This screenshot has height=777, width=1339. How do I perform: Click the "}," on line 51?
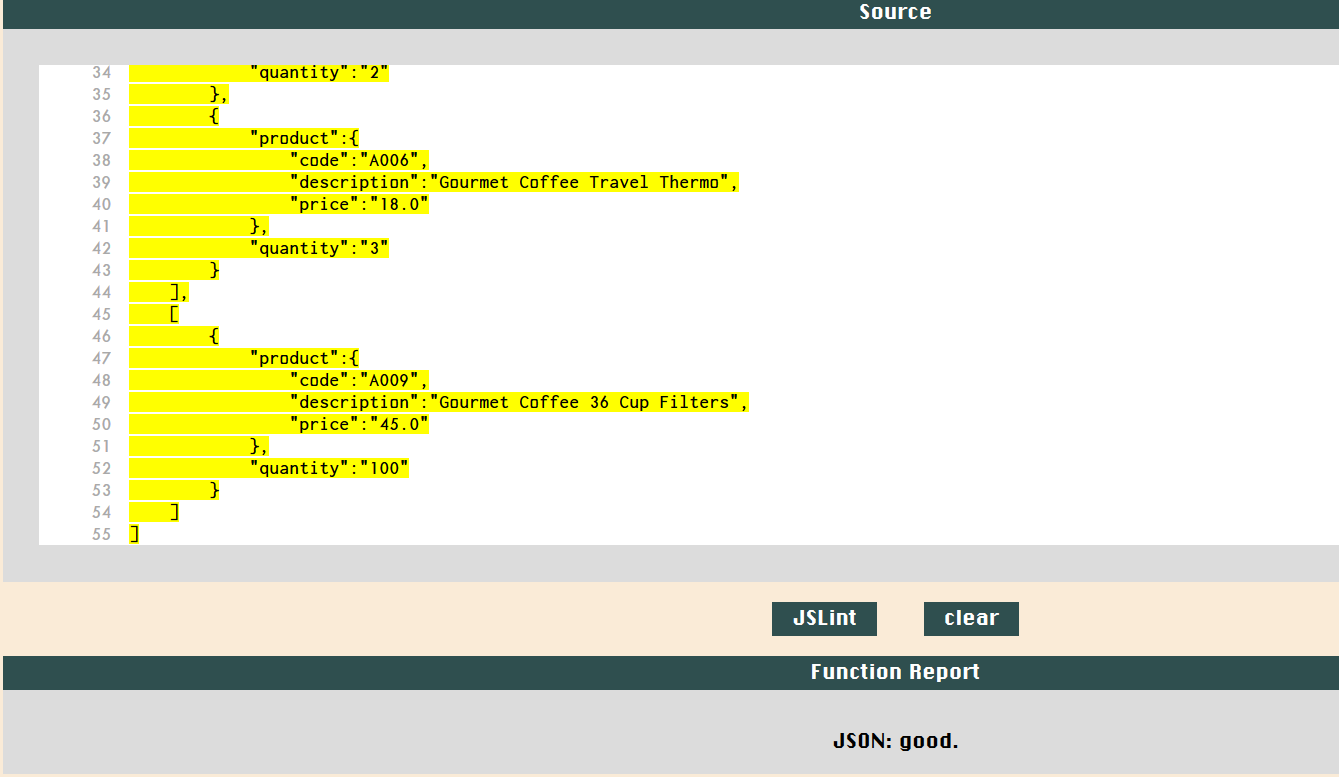[259, 446]
